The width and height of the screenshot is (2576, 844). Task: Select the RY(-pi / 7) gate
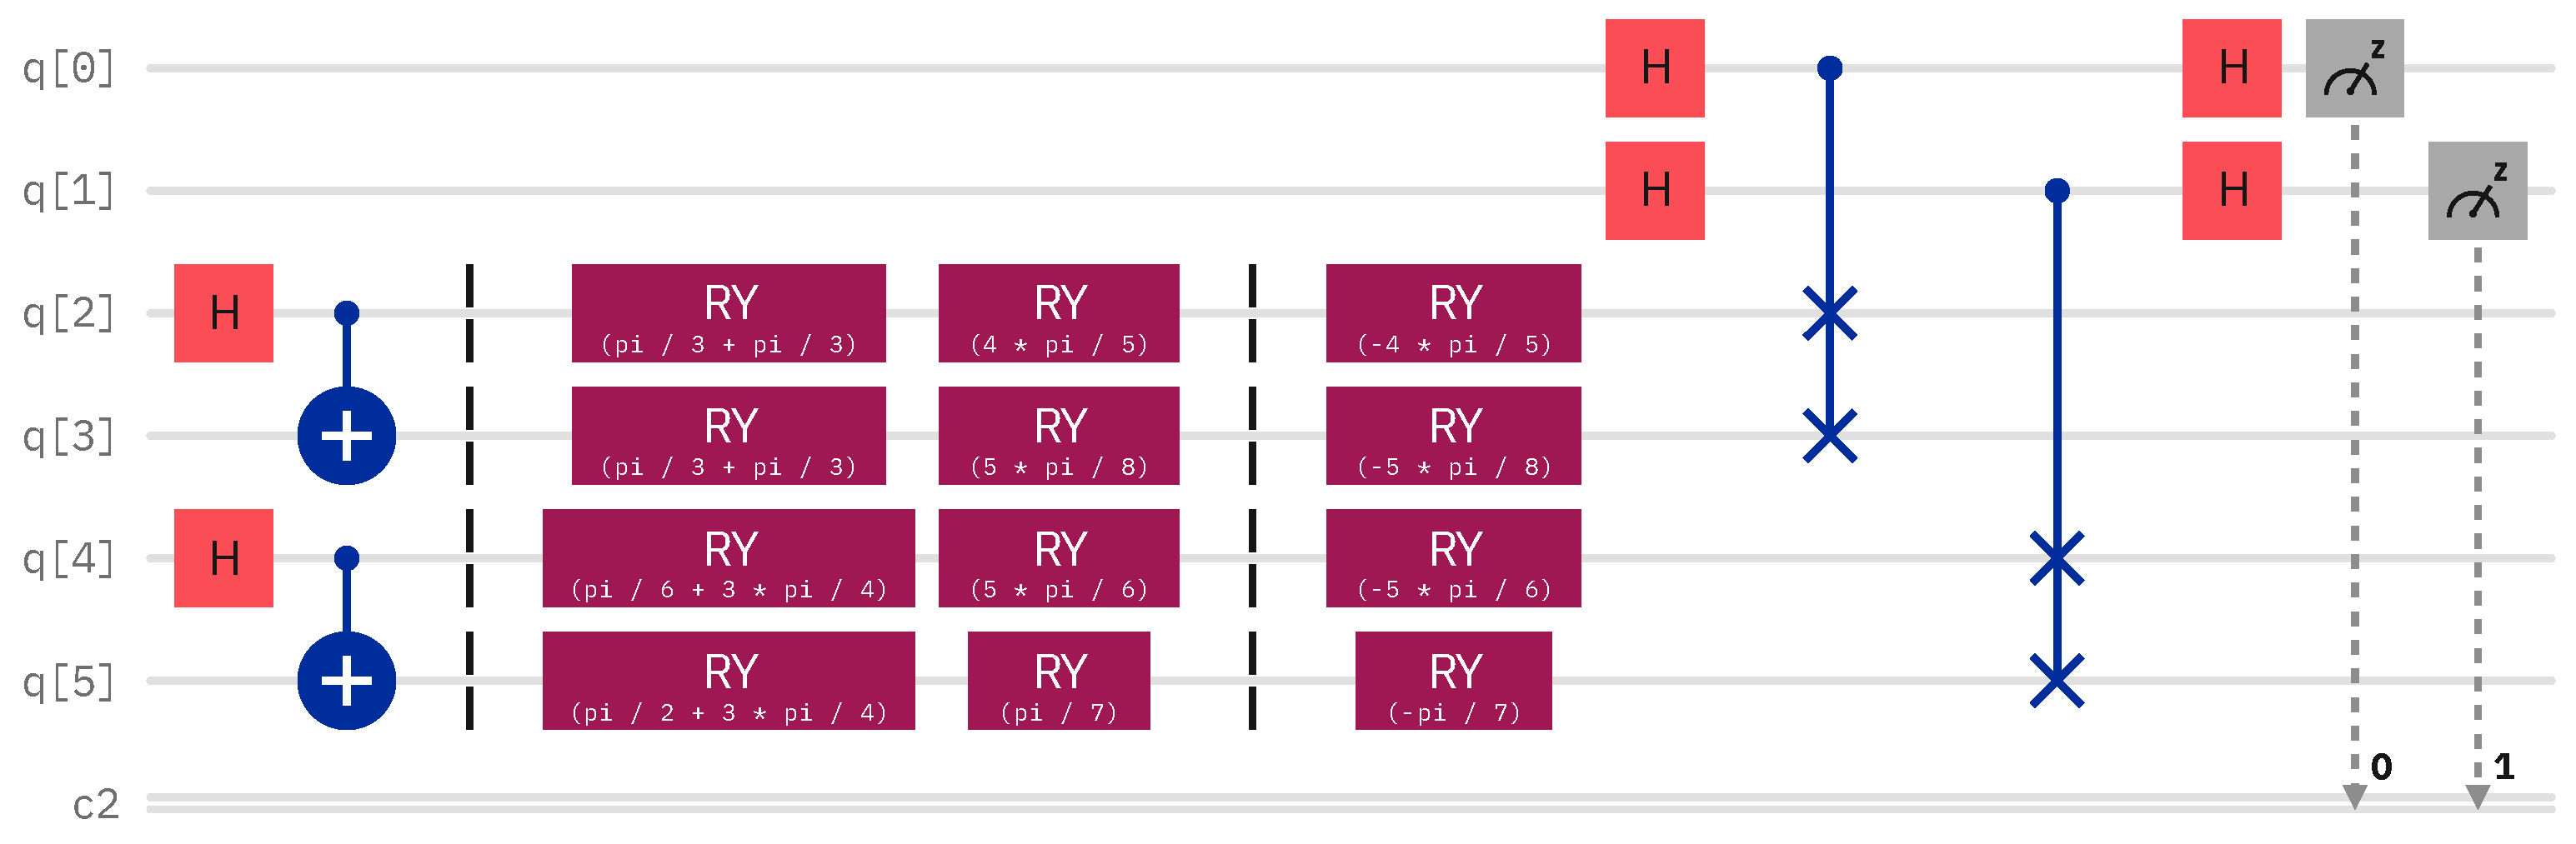(1453, 681)
